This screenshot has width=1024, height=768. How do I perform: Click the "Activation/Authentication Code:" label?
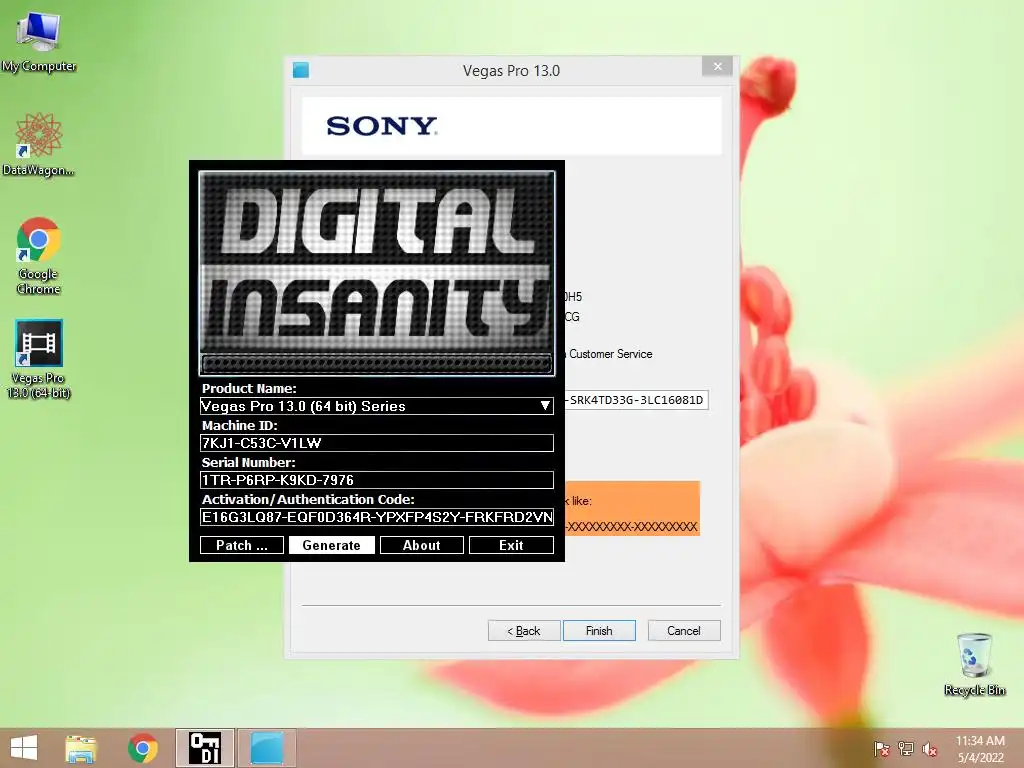coord(308,500)
